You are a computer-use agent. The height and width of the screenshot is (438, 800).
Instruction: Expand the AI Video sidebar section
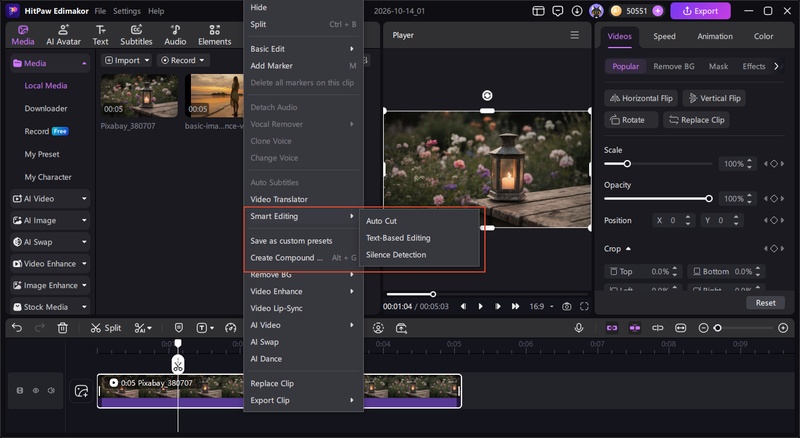coord(50,199)
